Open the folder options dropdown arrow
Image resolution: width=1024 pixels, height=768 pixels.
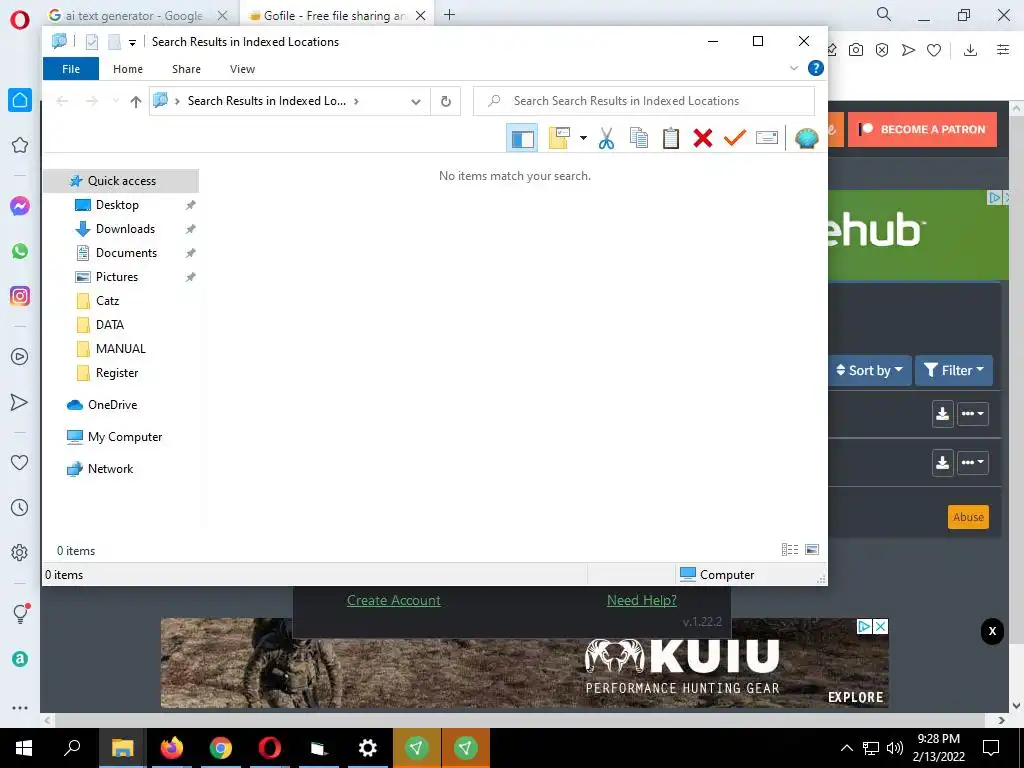pyautogui.click(x=583, y=138)
